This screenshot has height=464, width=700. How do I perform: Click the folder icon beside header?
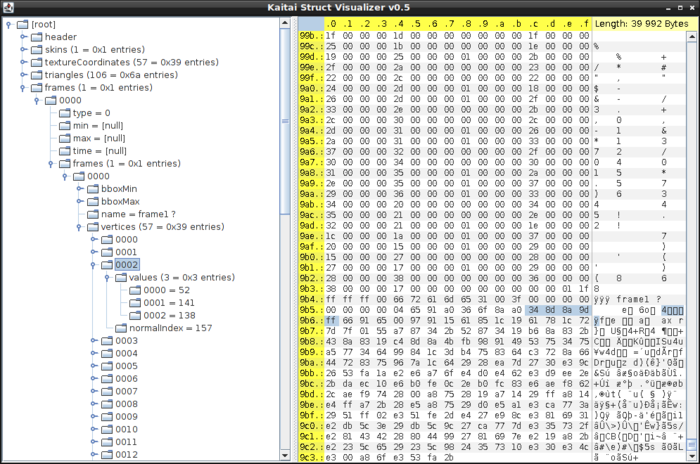pos(35,36)
